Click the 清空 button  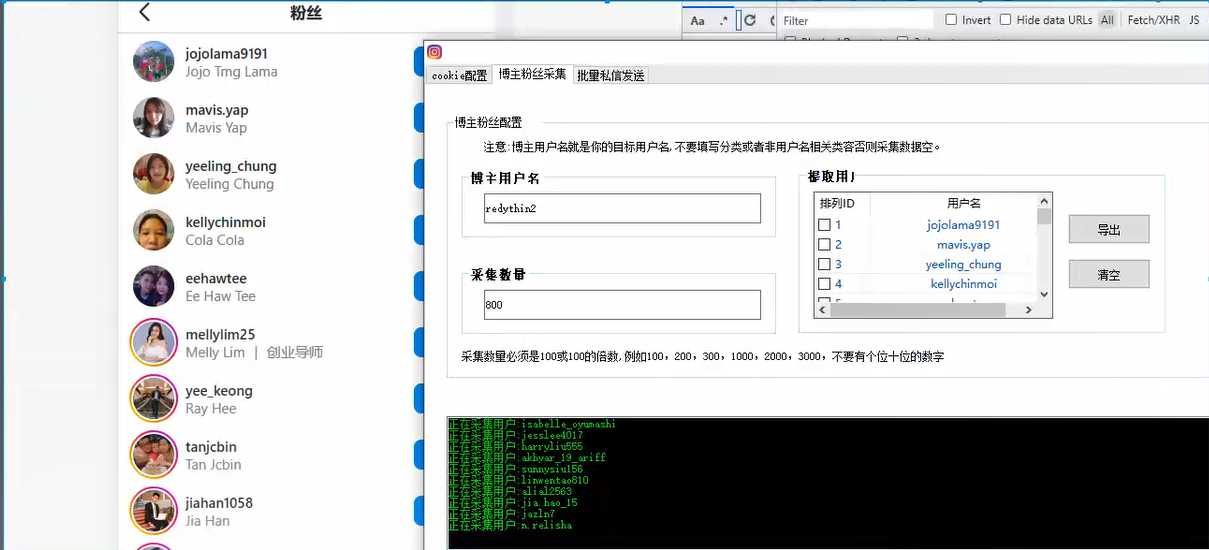click(x=1109, y=274)
